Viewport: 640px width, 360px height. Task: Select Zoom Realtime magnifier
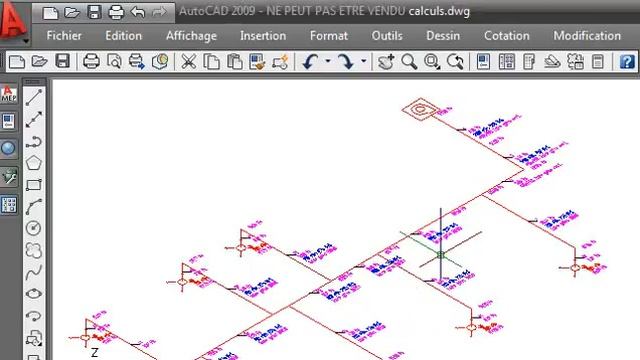[409, 62]
